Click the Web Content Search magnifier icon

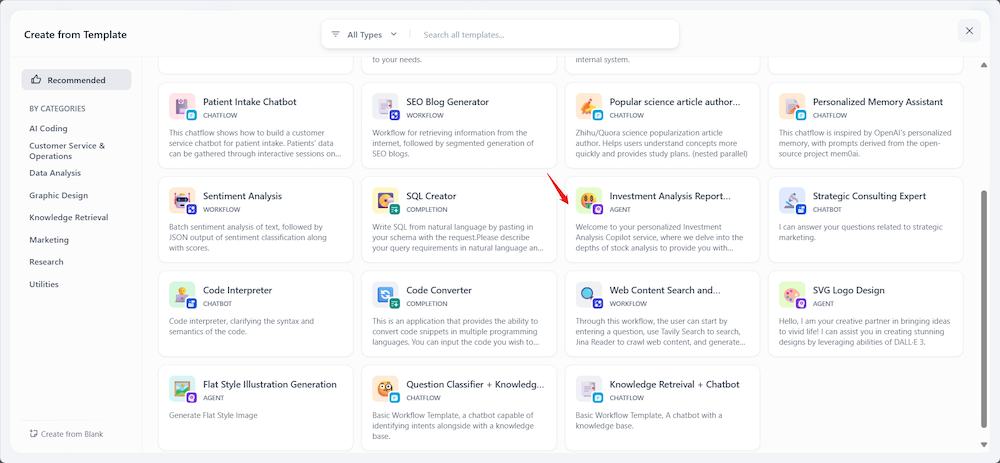point(588,295)
